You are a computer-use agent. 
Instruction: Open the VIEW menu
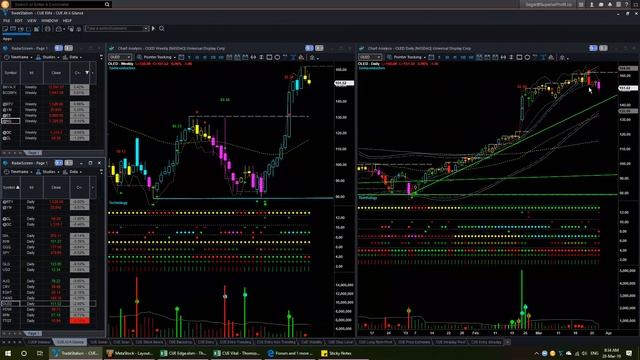32,20
